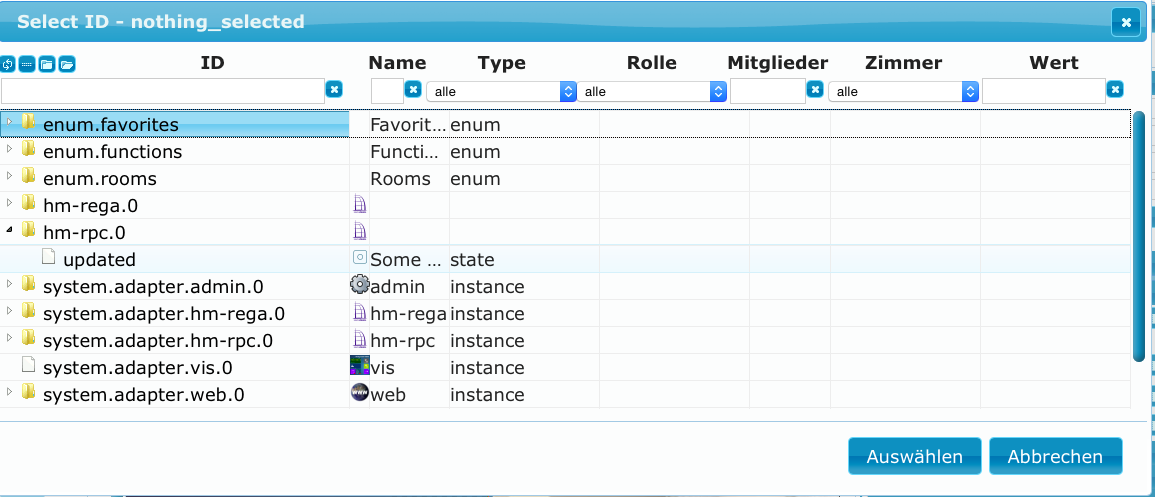Collapse the hm-rpc.0 tree node
This screenshot has width=1155, height=497.
(x=10, y=230)
